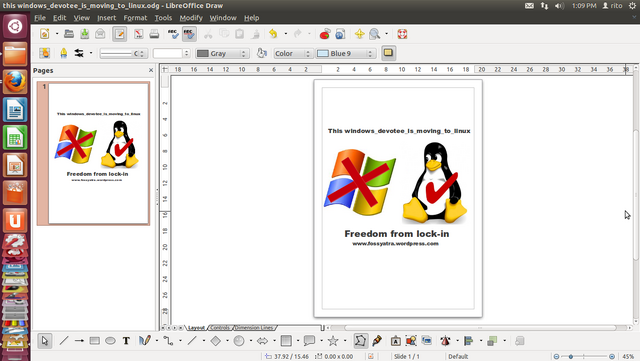Open the Gray line color dropdown
Viewport: 640px width, 361px height.
(x=222, y=53)
